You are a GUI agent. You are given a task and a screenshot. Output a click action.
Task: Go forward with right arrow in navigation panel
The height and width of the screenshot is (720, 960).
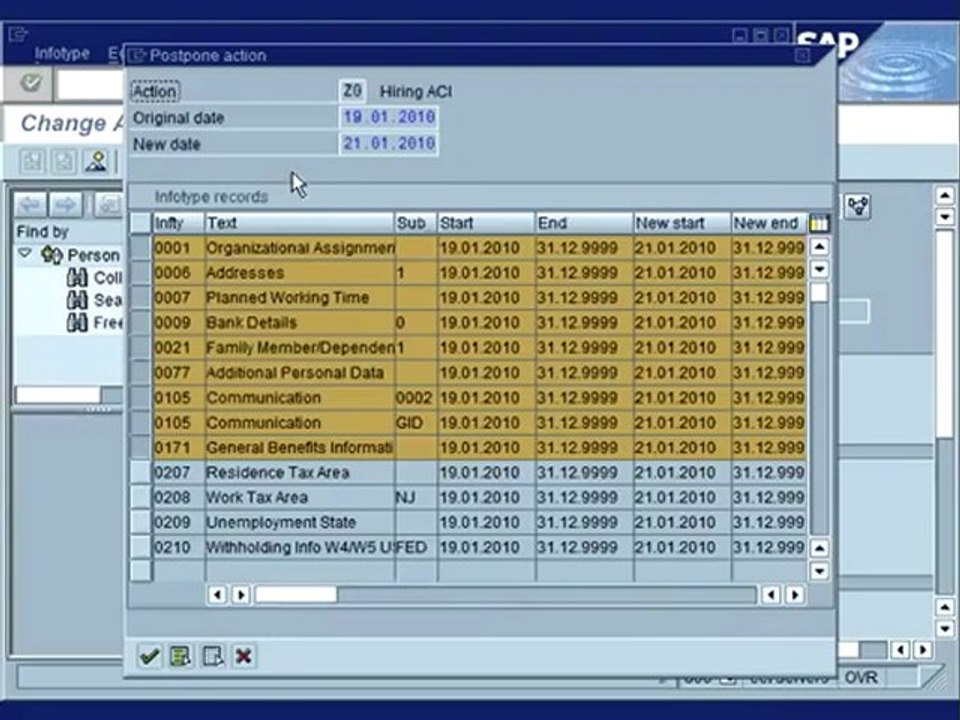click(65, 204)
